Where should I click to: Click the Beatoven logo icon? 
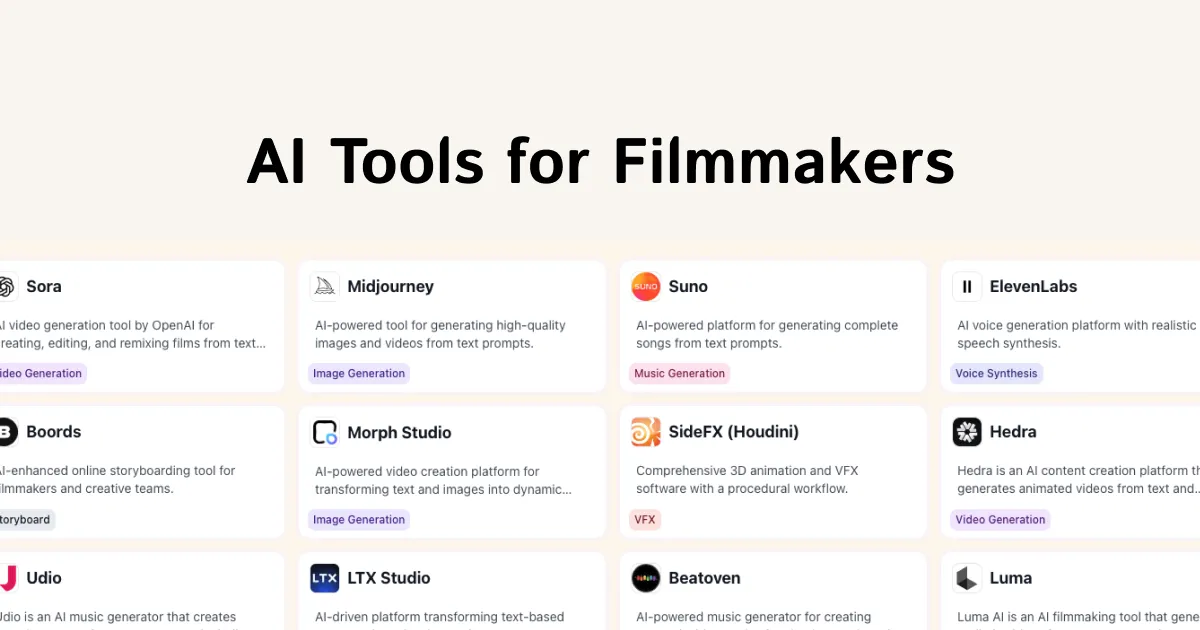pos(645,578)
